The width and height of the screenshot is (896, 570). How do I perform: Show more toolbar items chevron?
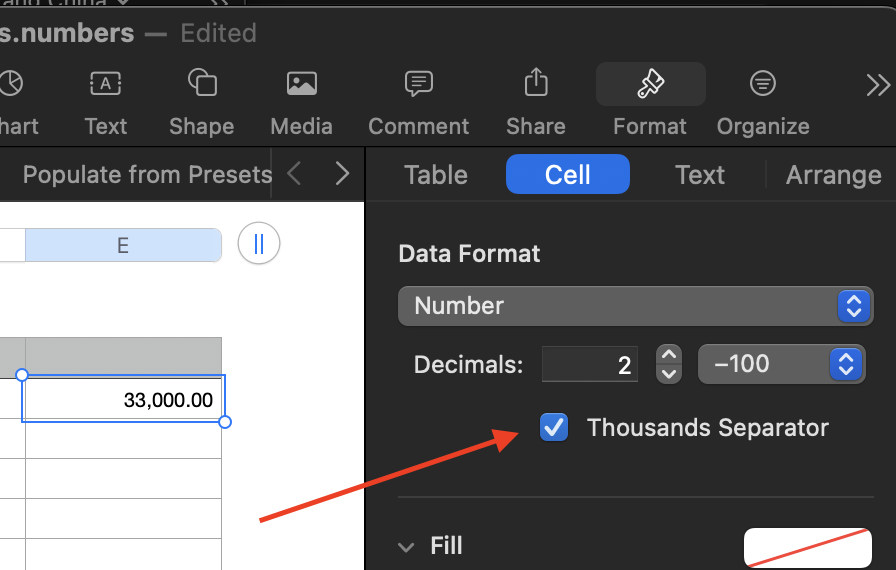pyautogui.click(x=877, y=86)
